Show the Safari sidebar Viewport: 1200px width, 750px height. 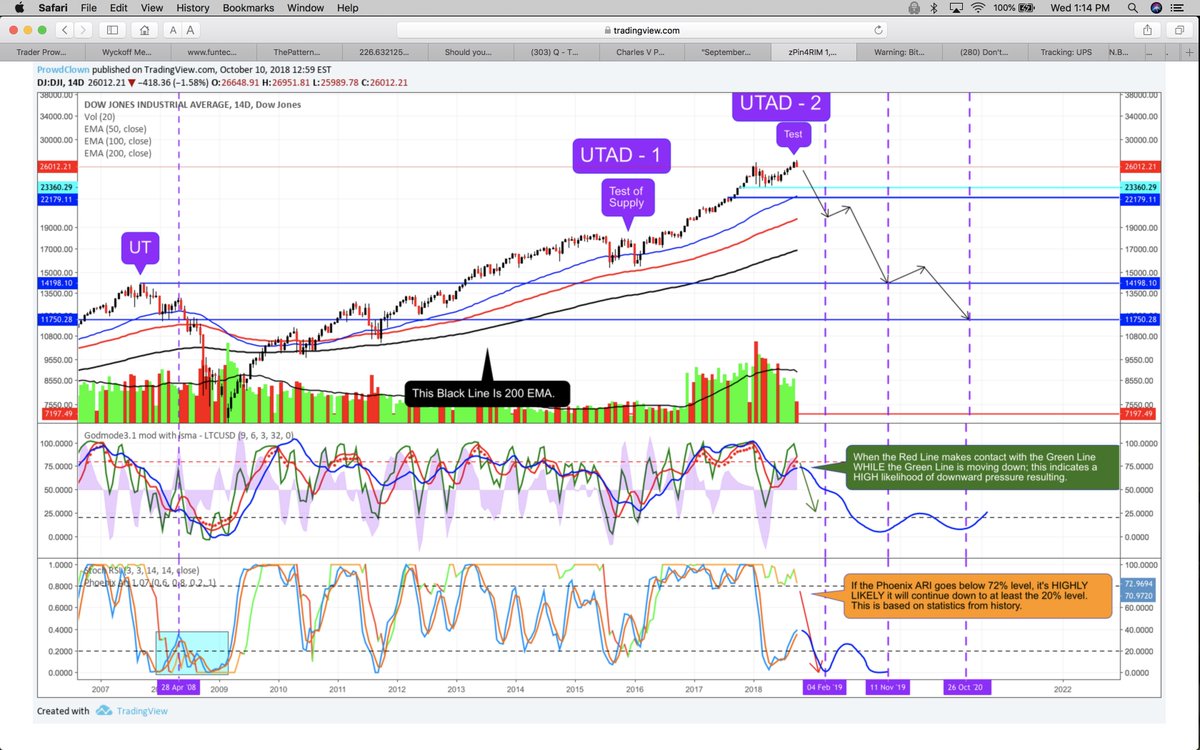pos(112,31)
